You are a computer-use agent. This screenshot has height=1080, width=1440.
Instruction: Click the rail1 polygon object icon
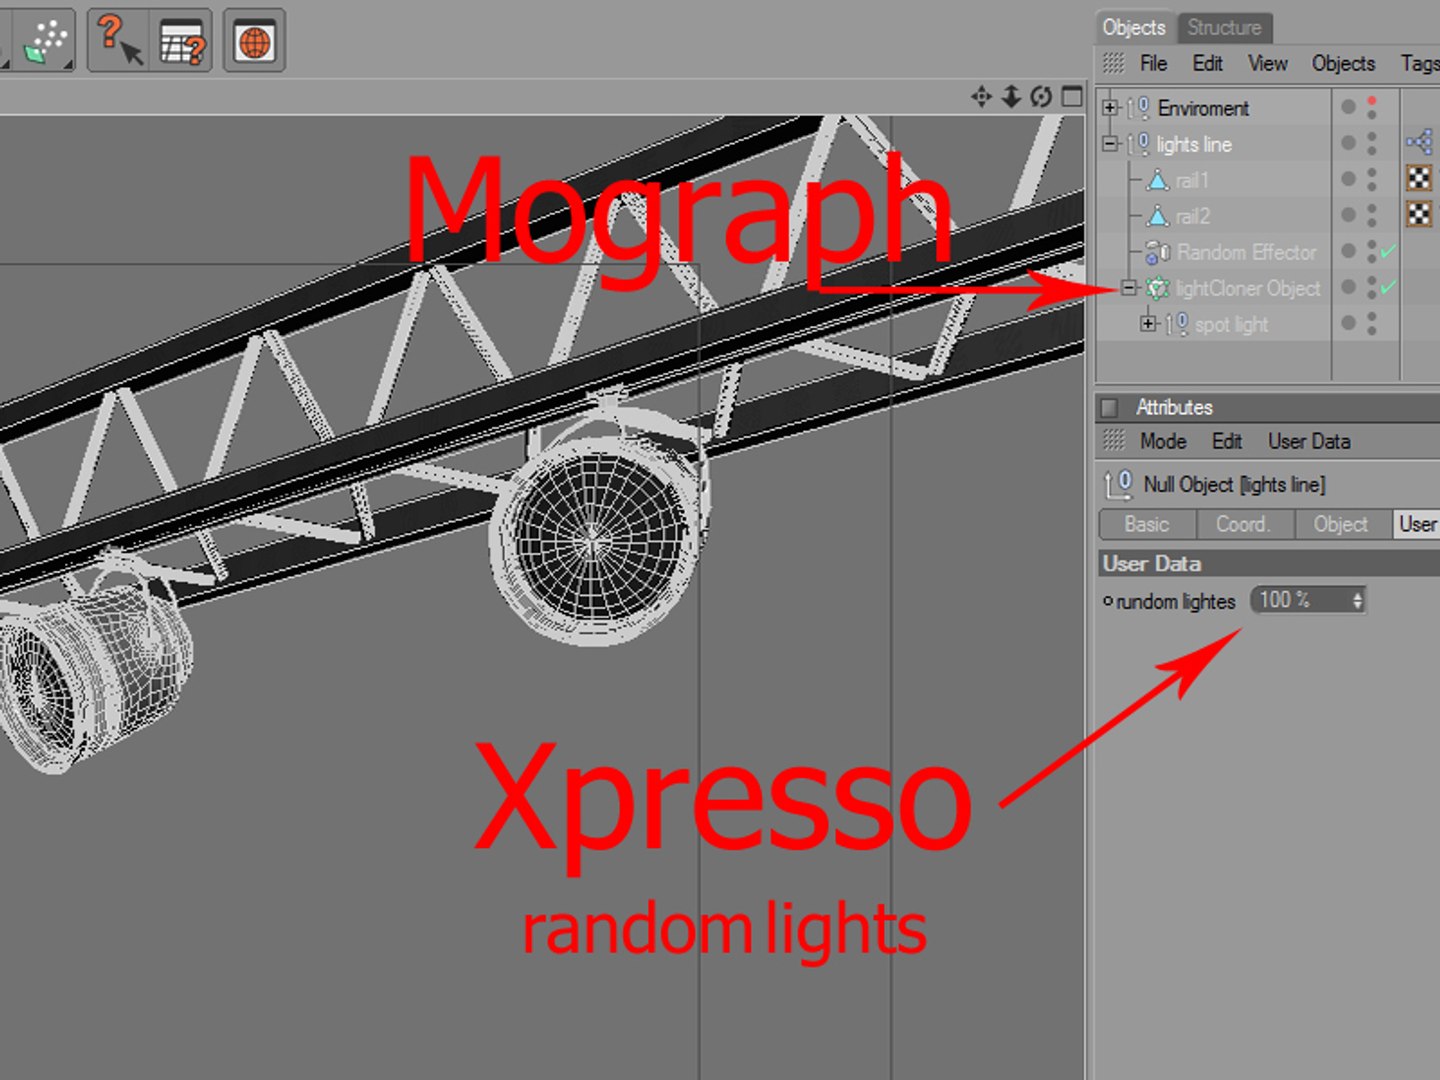(x=1158, y=180)
